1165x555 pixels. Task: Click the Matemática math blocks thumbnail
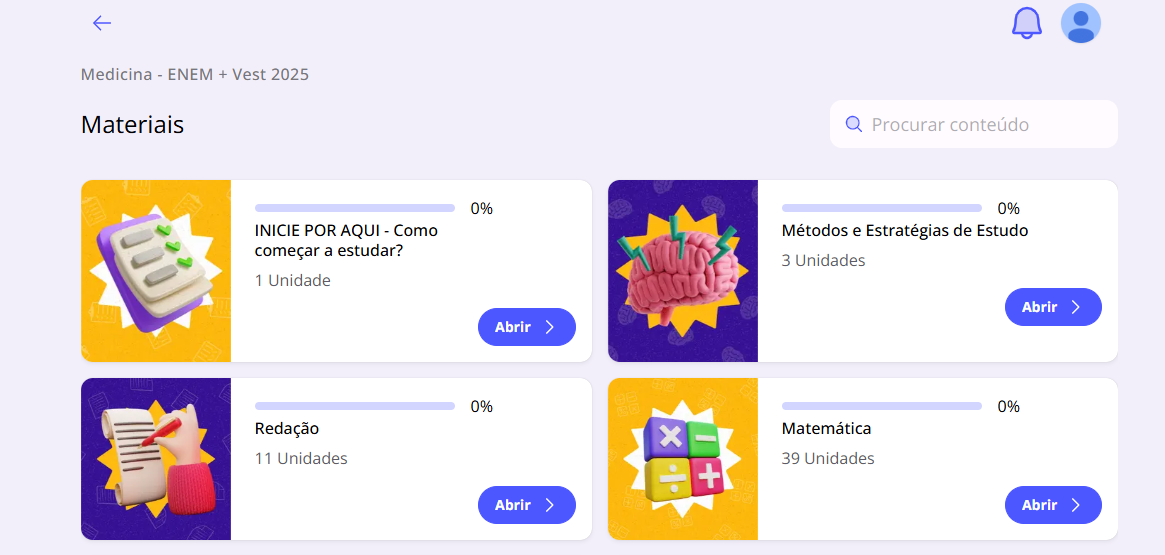(x=683, y=459)
